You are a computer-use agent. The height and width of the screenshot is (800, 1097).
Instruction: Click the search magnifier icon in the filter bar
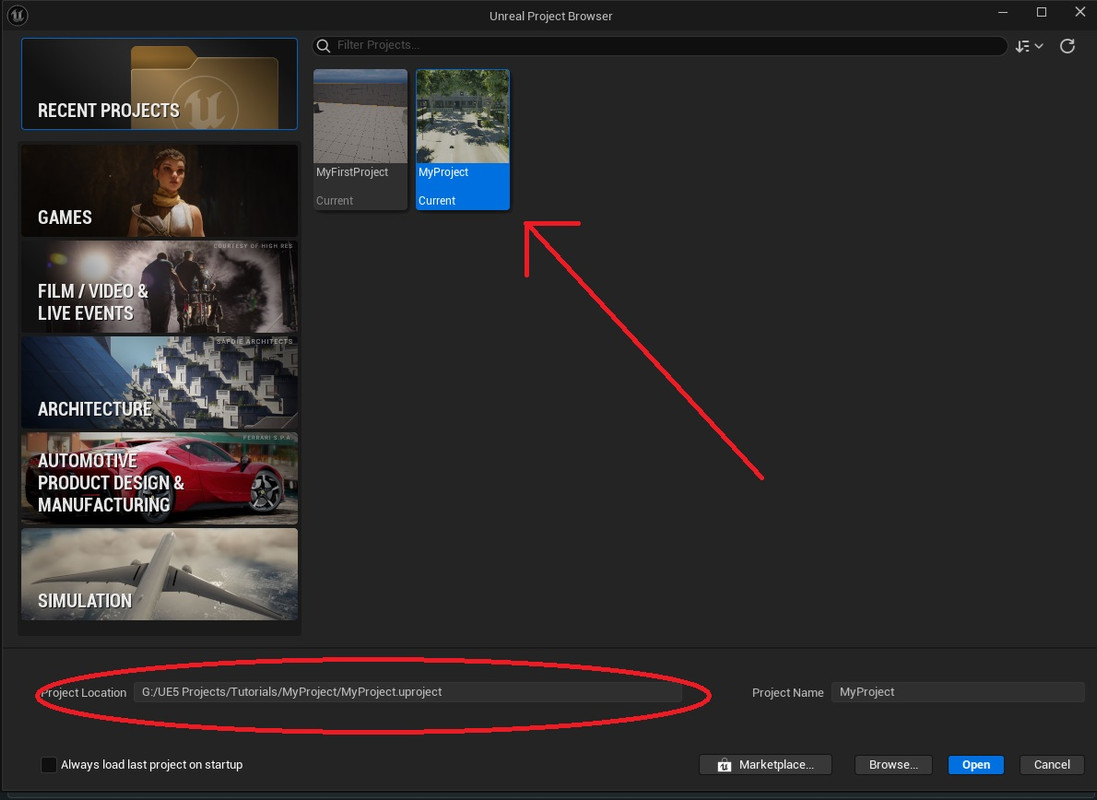[x=323, y=45]
